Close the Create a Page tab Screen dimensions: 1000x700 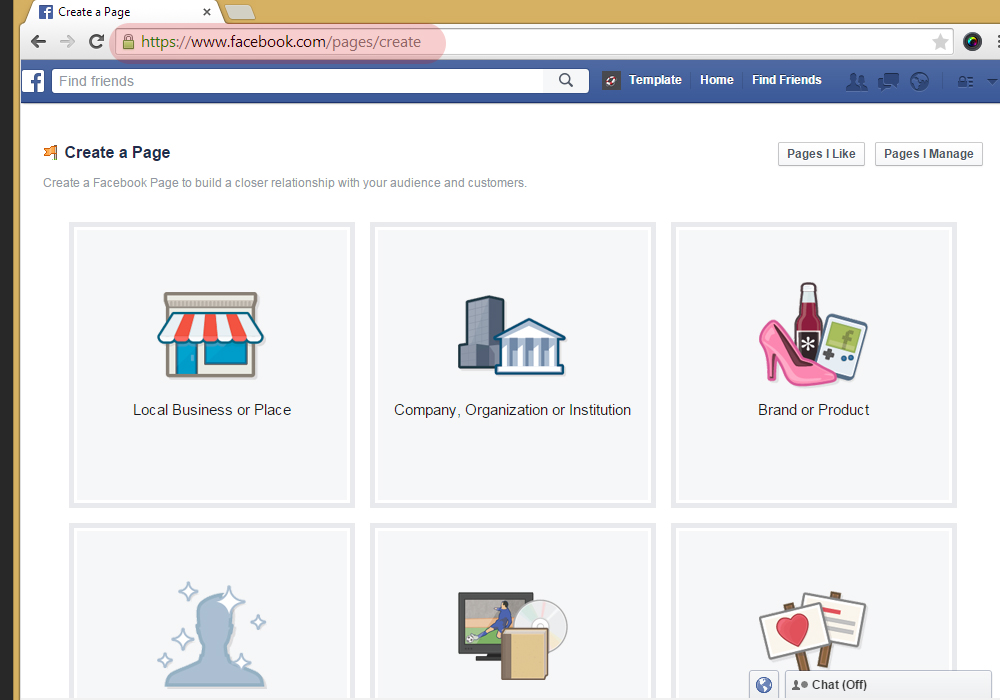tap(207, 12)
